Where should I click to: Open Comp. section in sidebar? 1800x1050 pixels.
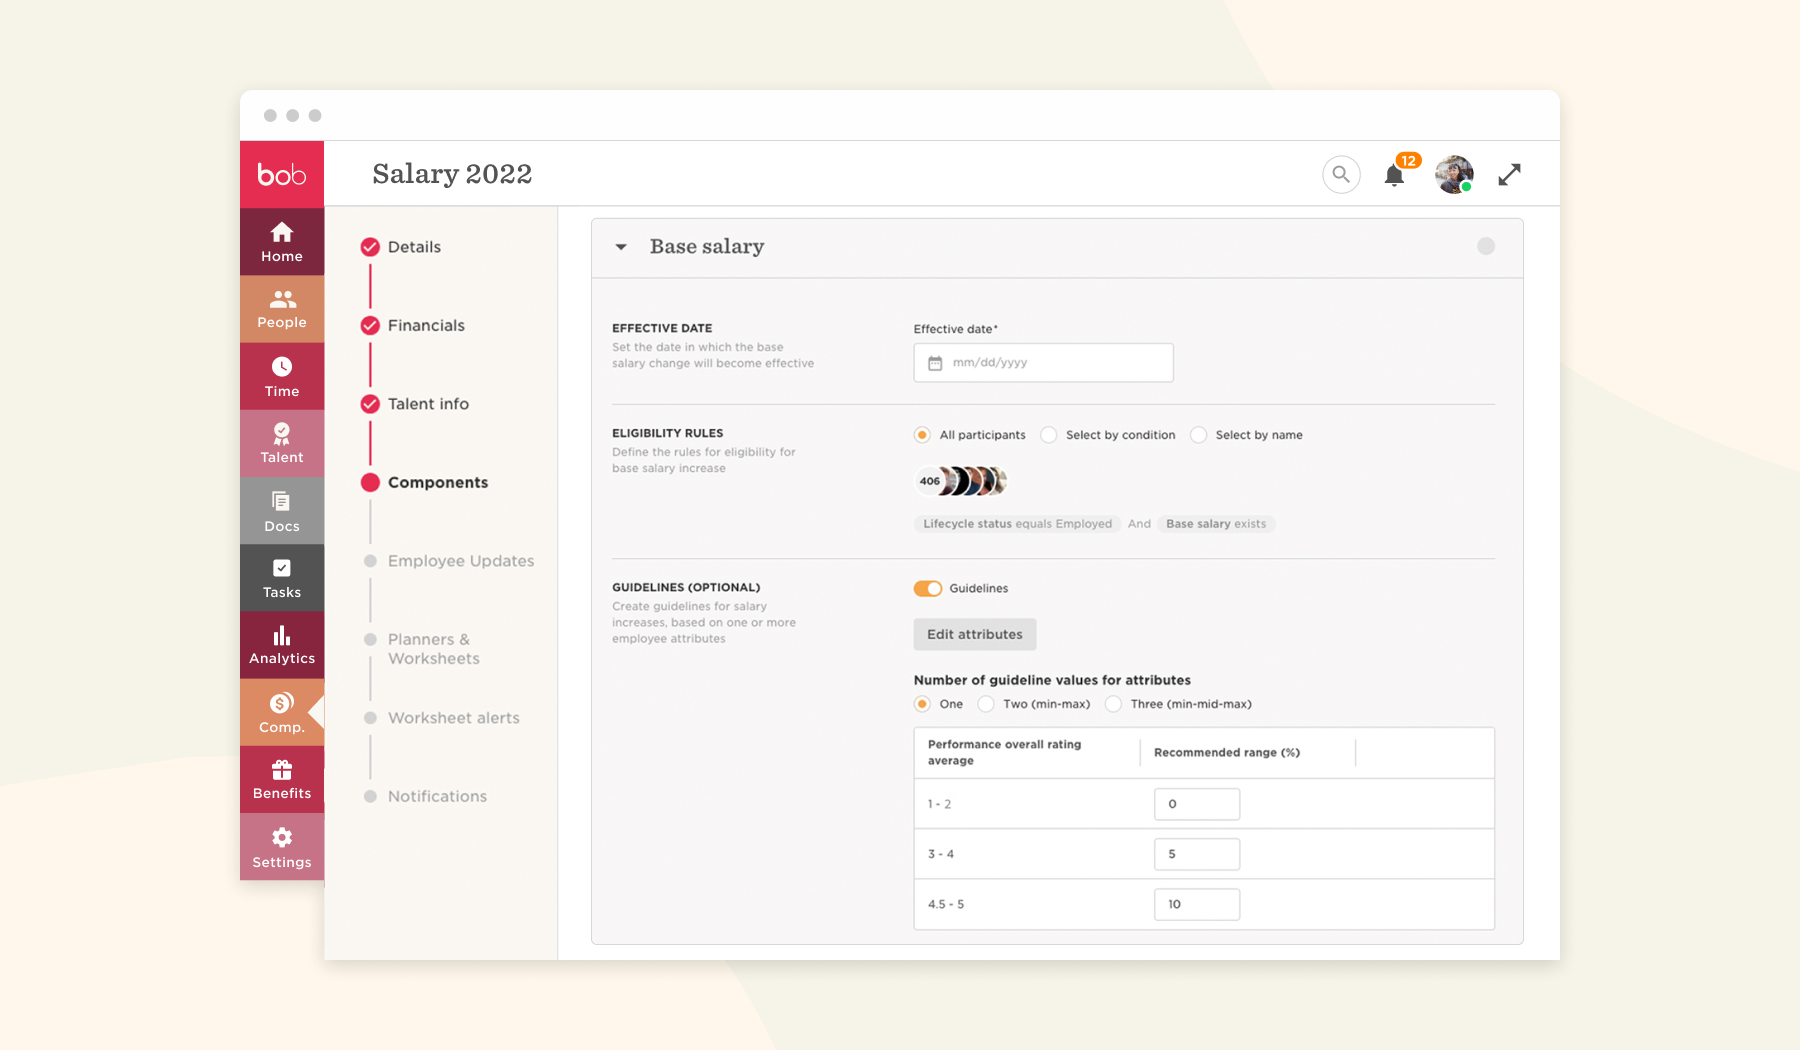coord(282,713)
